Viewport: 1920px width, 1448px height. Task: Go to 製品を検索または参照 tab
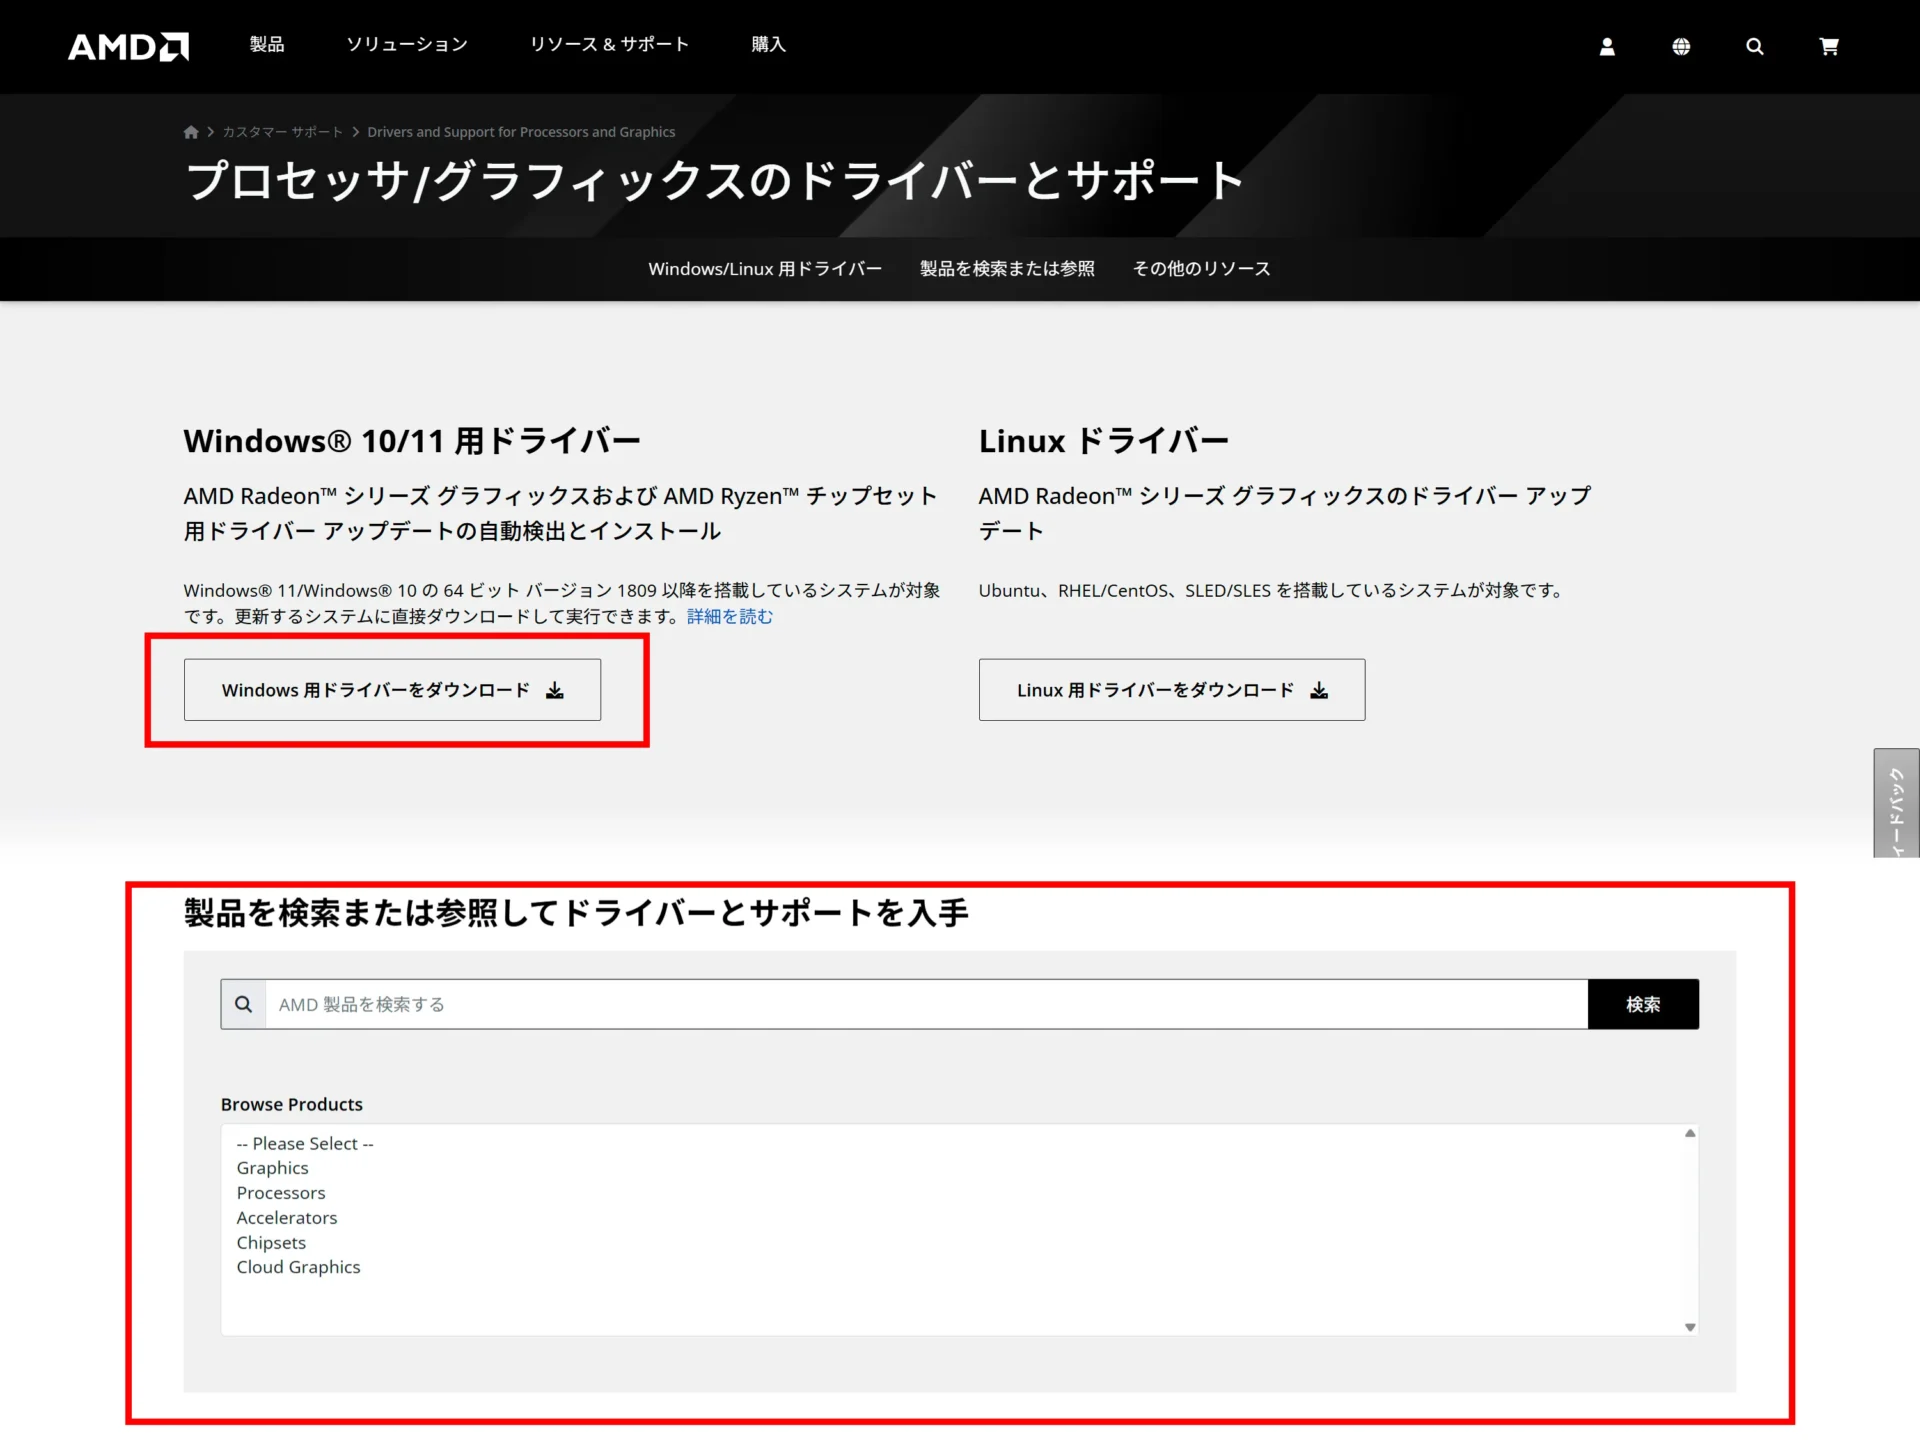pyautogui.click(x=1007, y=269)
